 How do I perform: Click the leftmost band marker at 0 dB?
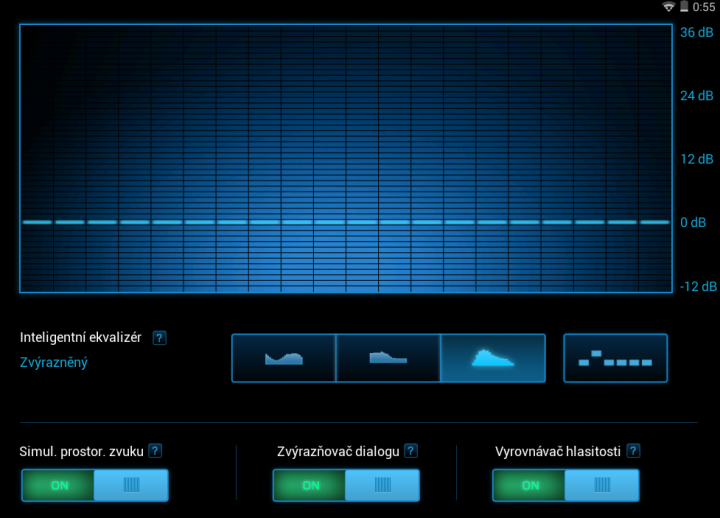coord(37,222)
